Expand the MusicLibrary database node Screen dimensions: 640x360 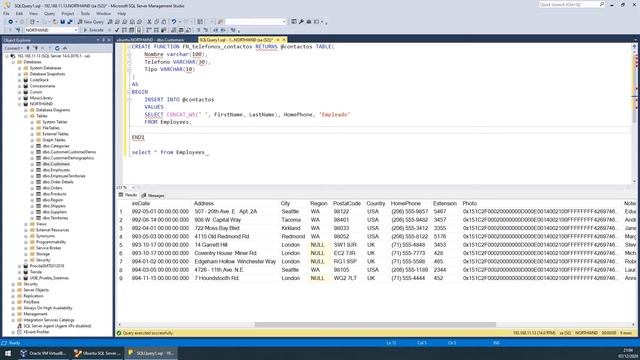20,98
